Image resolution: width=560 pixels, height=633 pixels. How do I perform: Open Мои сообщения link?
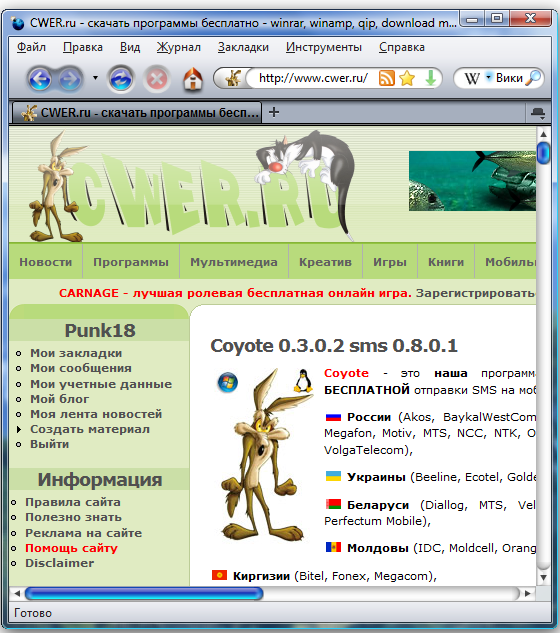tap(81, 368)
